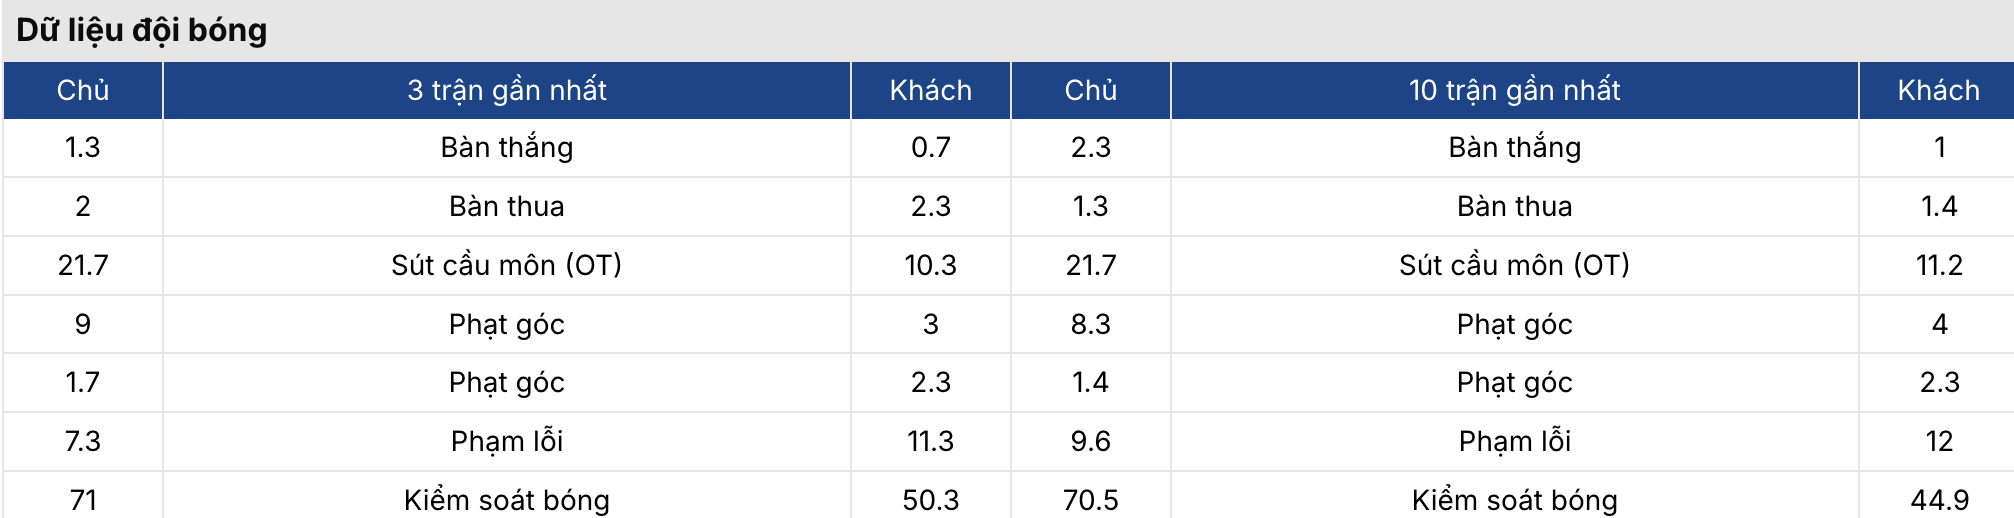
Task: Select 'Phạm lỗi' label in the 10-match table
Action: 1514,441
